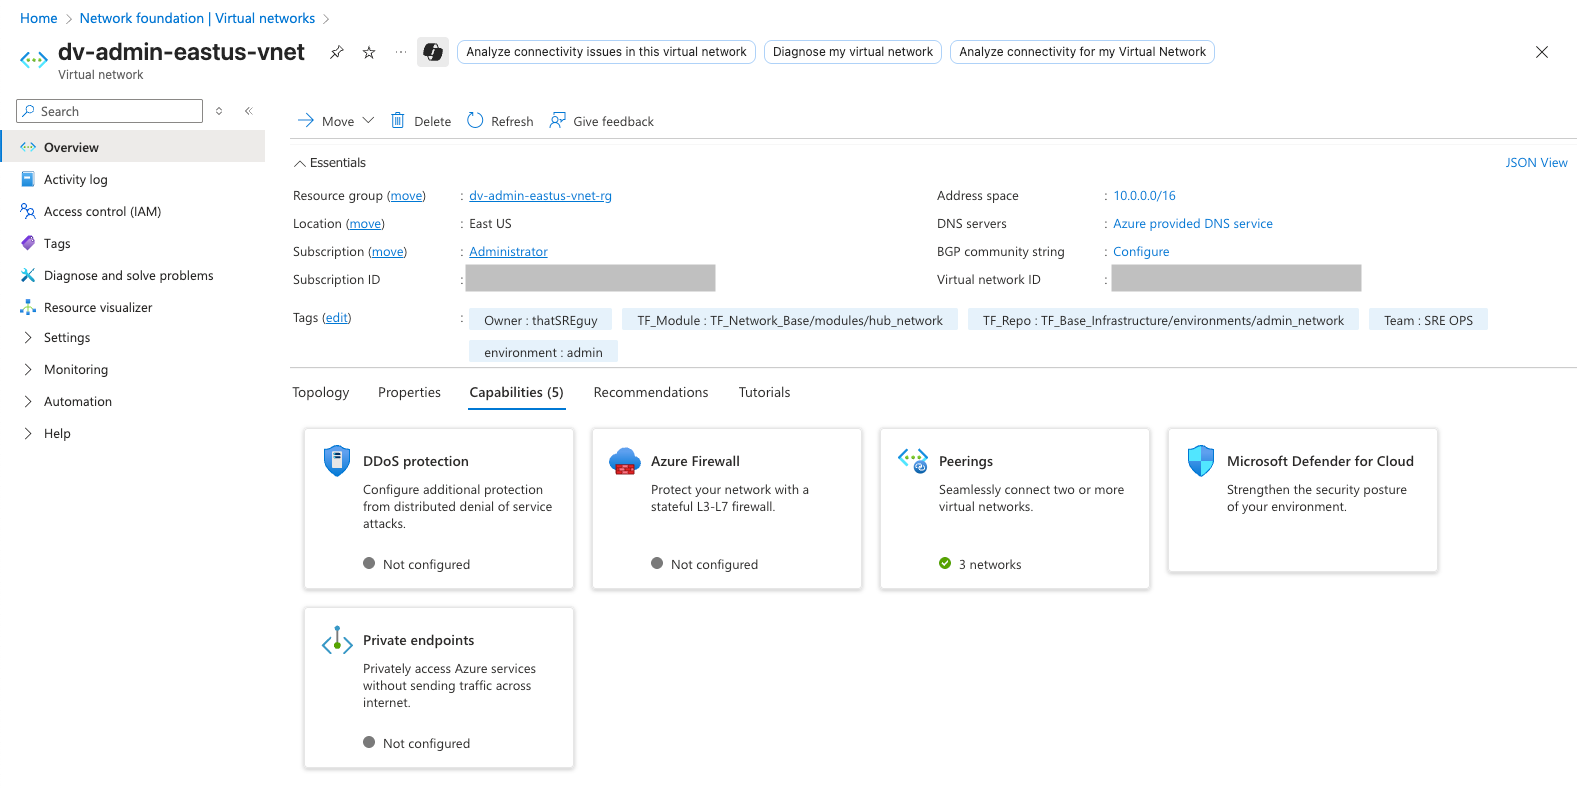Screen dimensions: 1577x789
Task: Pin the dv-admin-eastus-vnet resource to dashboard
Action: tap(337, 52)
